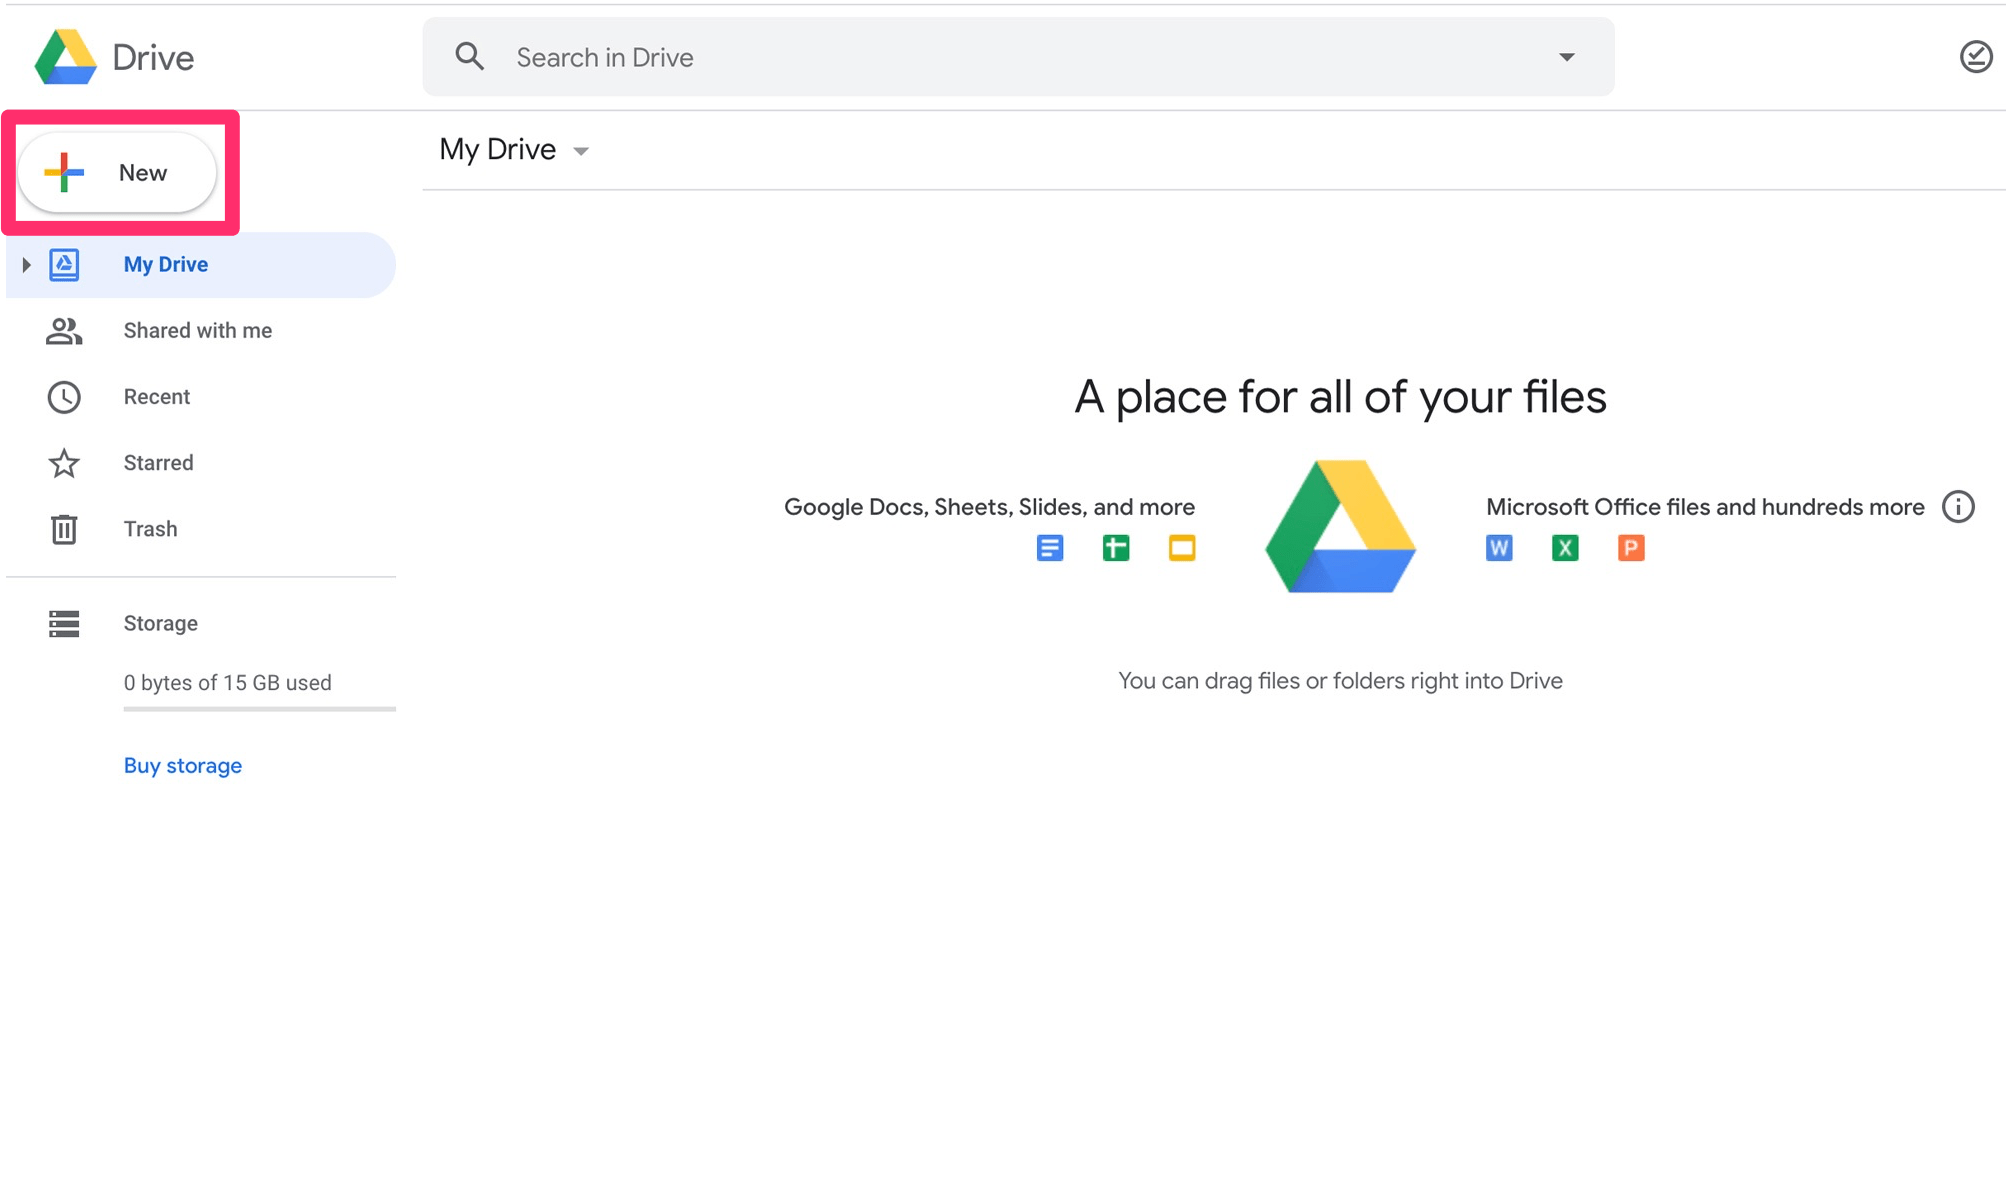
Task: Click the Microsoft Word icon
Action: pyautogui.click(x=1498, y=548)
